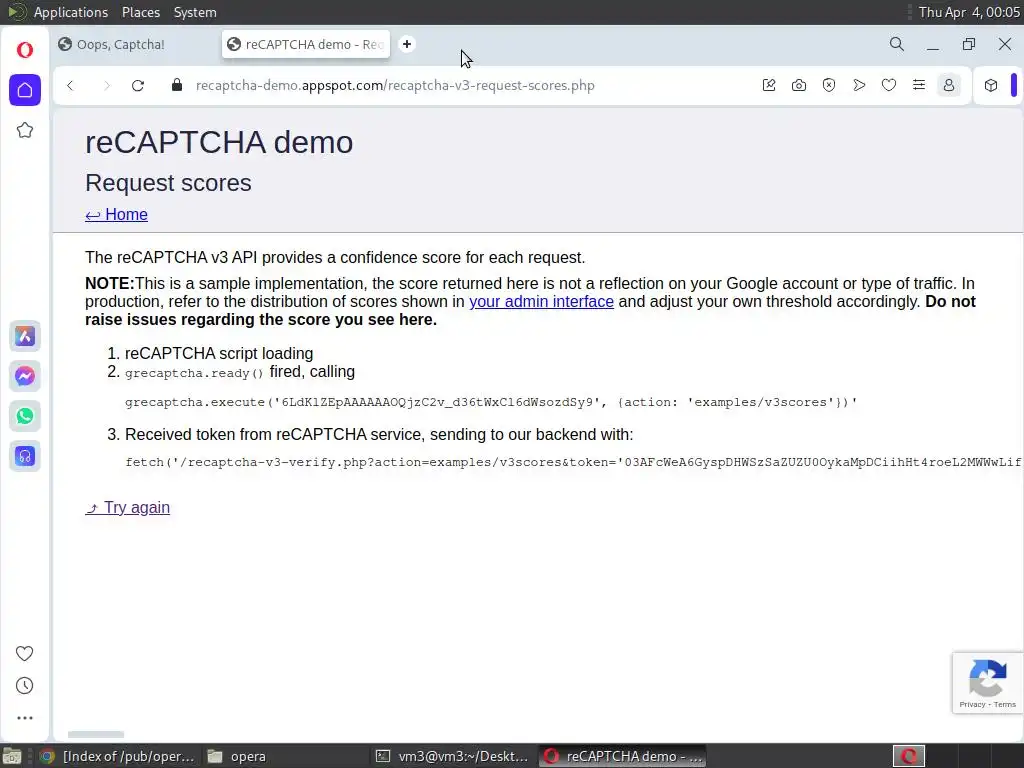Open a new tab with plus button
Image resolution: width=1024 pixels, height=768 pixels.
coord(407,44)
